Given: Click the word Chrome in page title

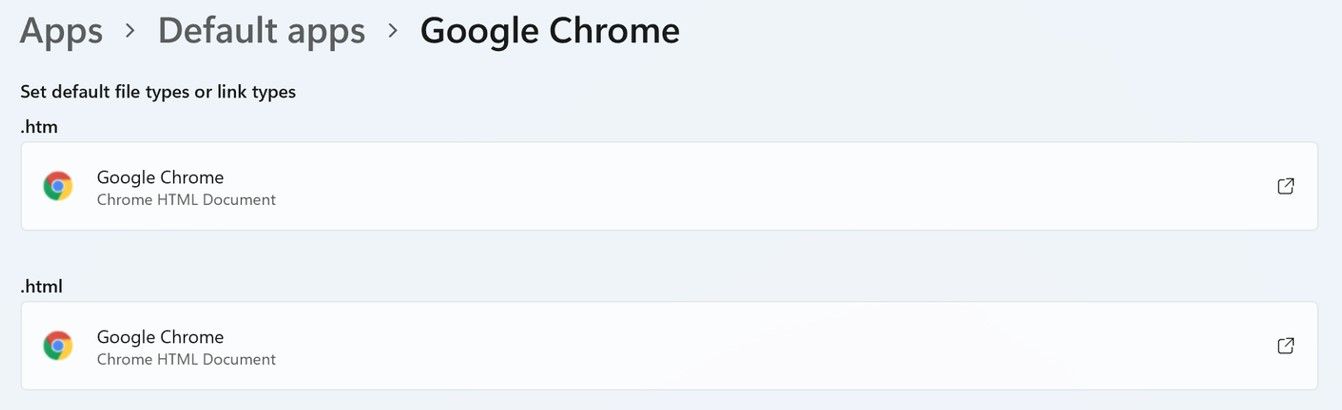Looking at the screenshot, I should click(617, 31).
